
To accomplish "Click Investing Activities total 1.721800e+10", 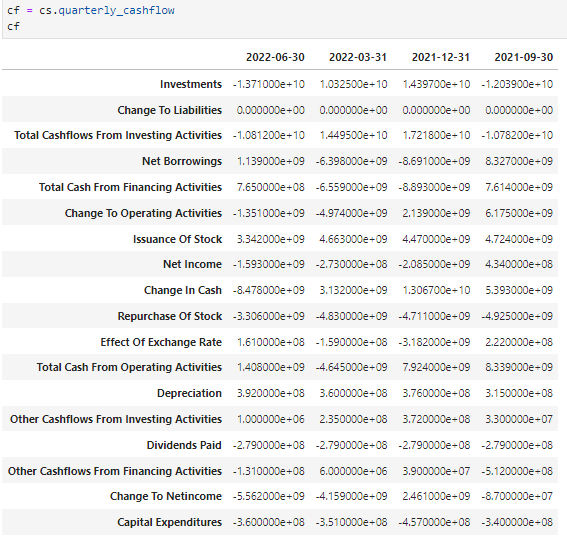I will pyautogui.click(x=436, y=135).
